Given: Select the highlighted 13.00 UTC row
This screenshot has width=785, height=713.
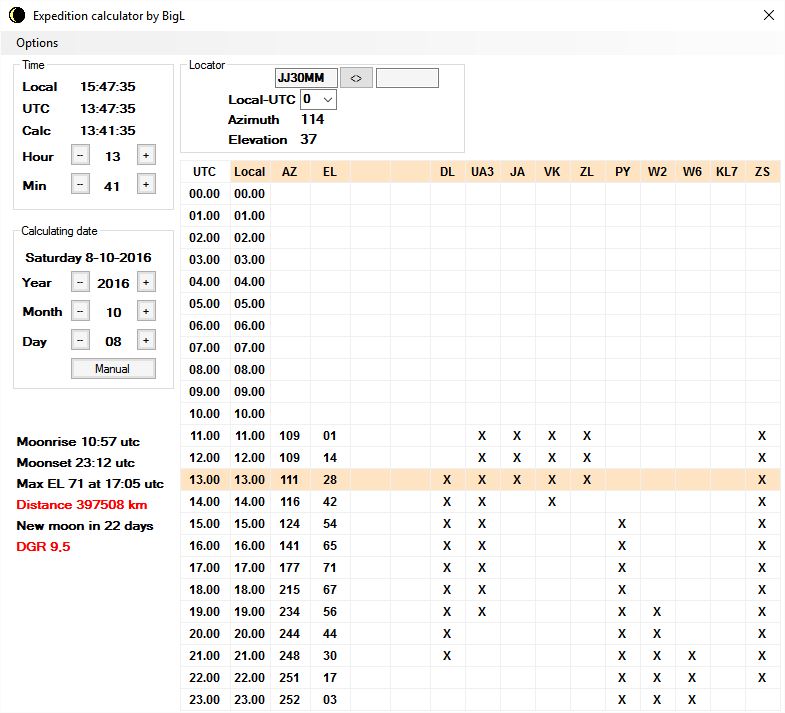Looking at the screenshot, I should (204, 480).
